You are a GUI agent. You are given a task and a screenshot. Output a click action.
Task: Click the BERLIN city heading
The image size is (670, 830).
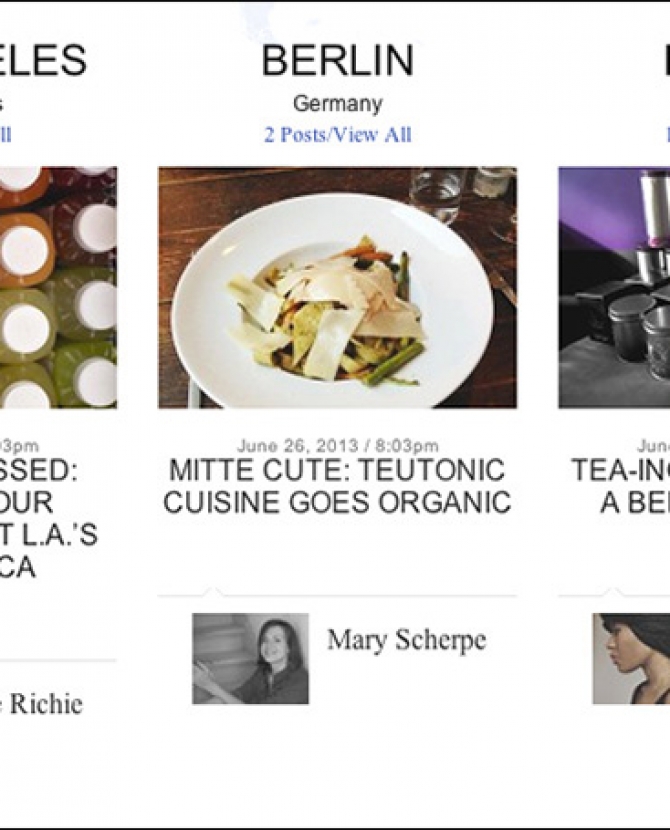point(337,61)
